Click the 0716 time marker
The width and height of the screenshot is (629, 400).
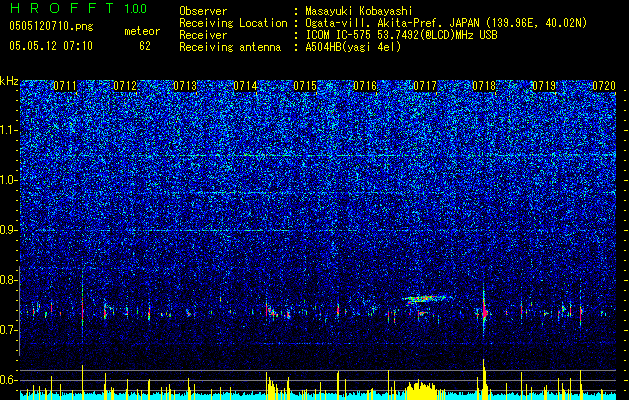coord(365,86)
